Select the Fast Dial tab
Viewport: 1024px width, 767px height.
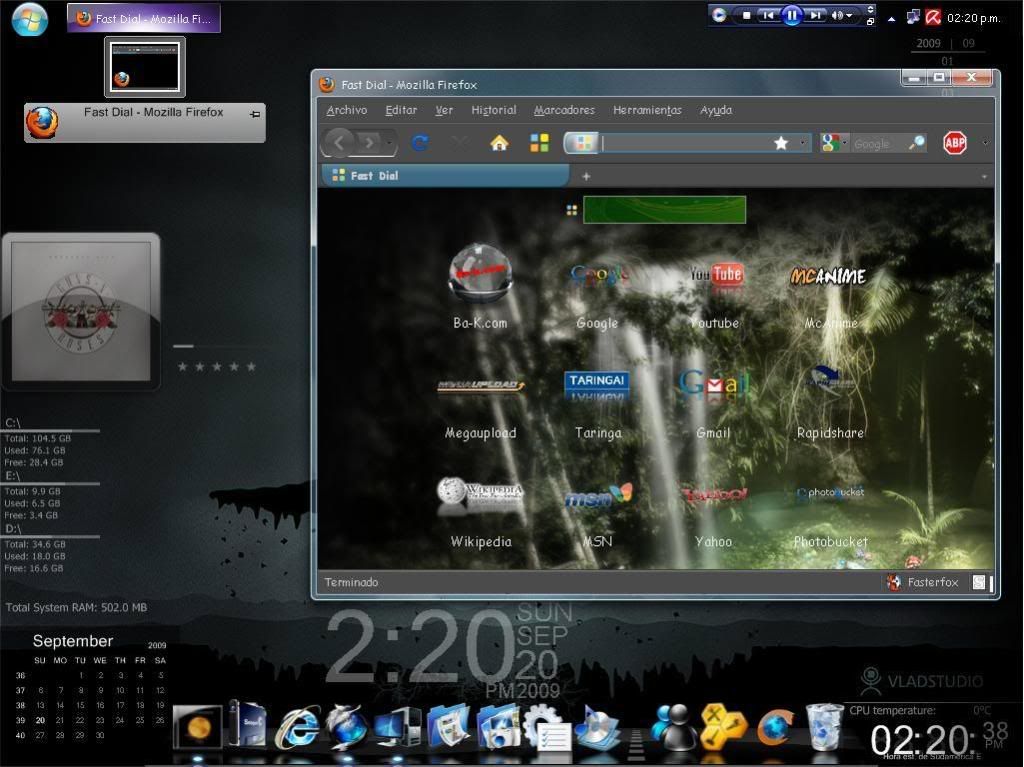tap(444, 175)
